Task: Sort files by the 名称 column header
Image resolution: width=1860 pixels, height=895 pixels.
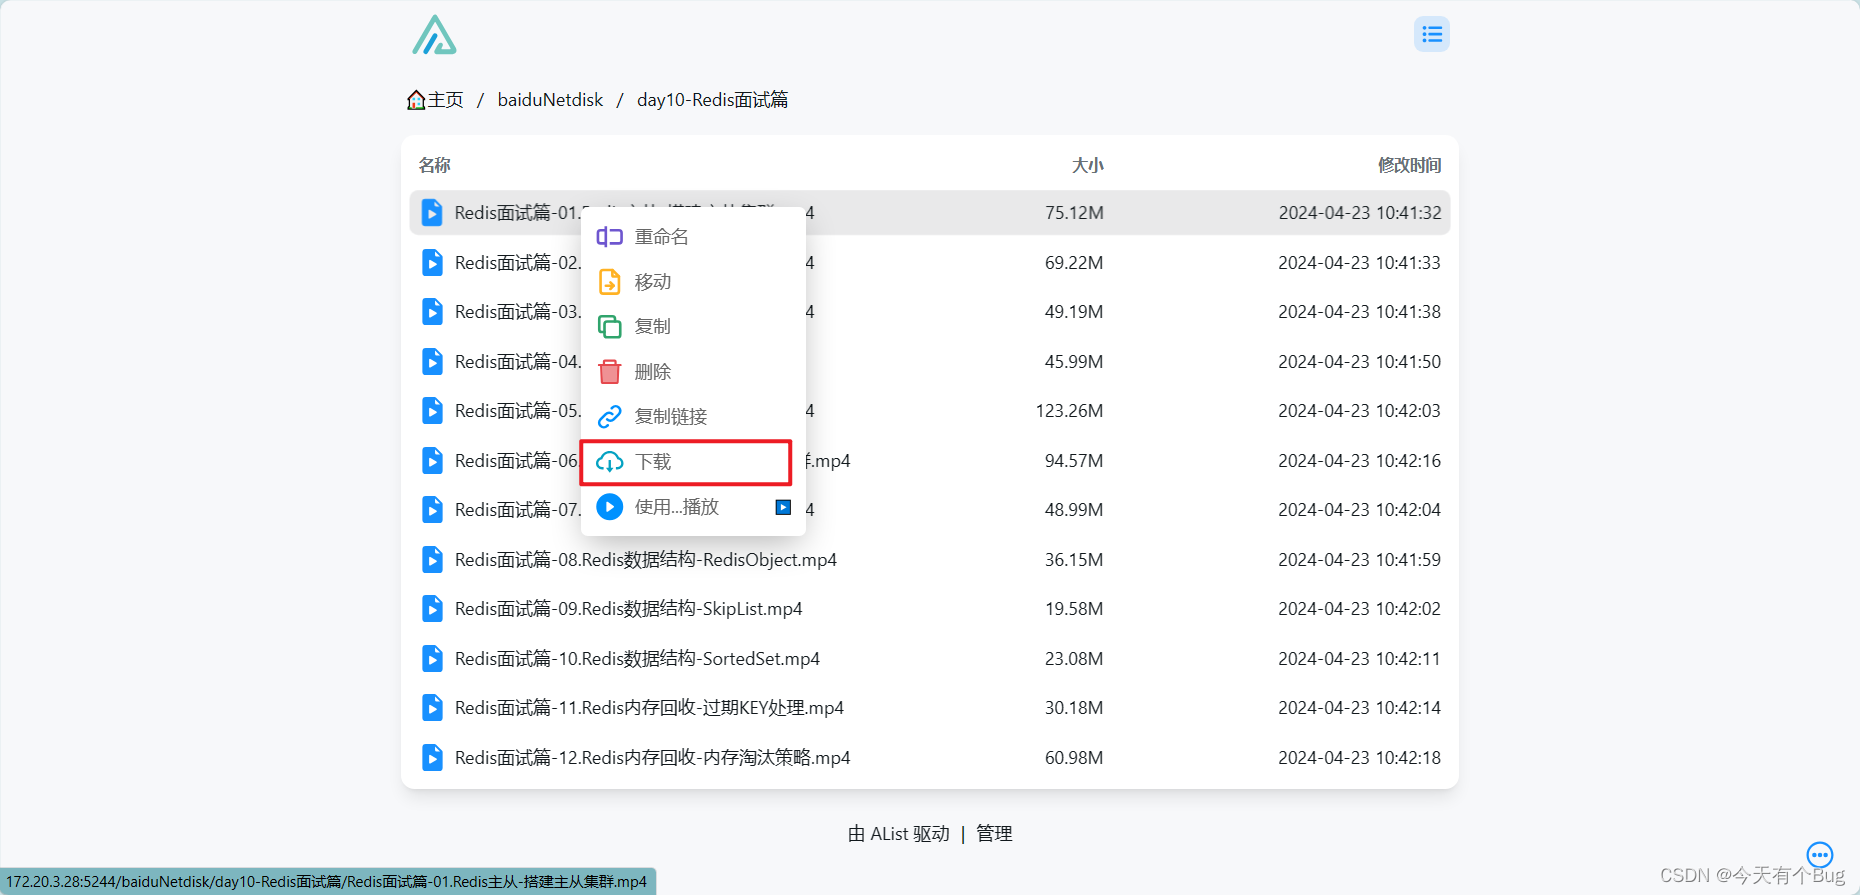Action: coord(434,165)
